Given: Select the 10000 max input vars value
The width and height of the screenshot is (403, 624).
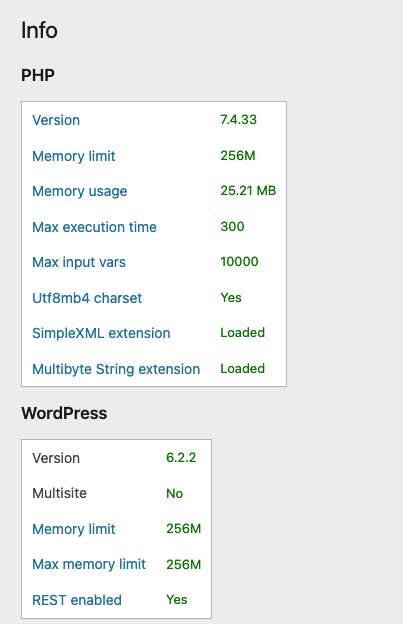Looking at the screenshot, I should tap(239, 261).
